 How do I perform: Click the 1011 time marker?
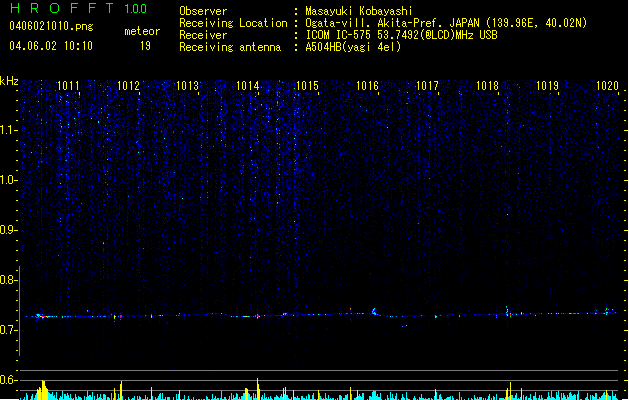click(x=68, y=86)
